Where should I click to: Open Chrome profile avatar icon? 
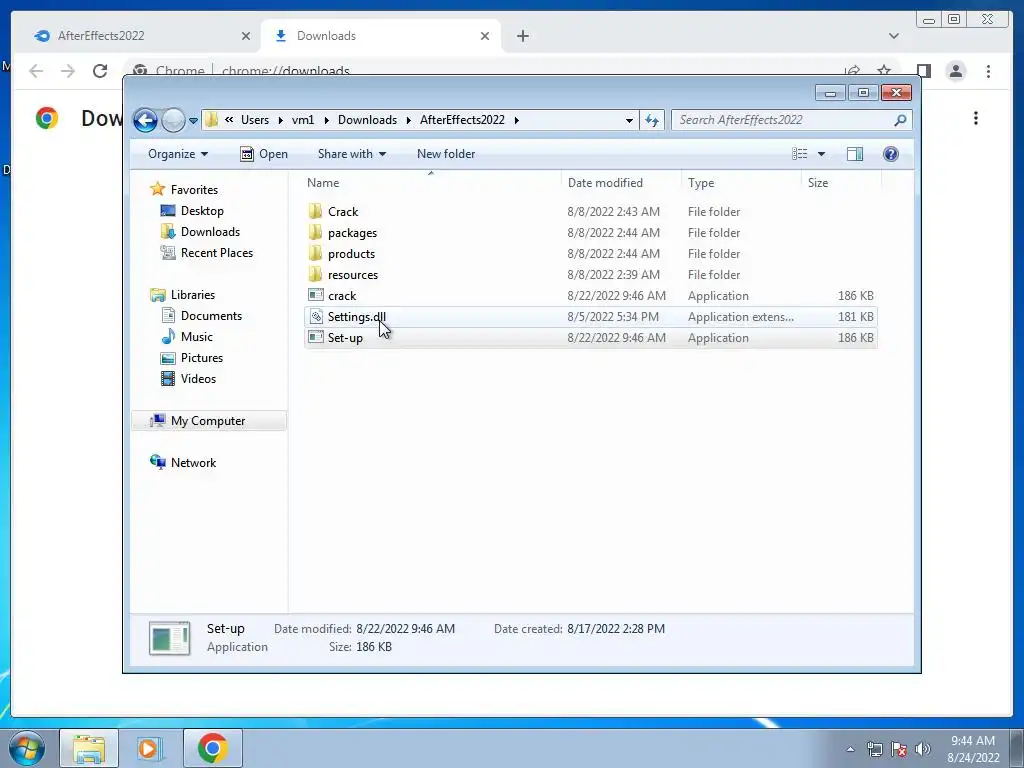pos(955,71)
